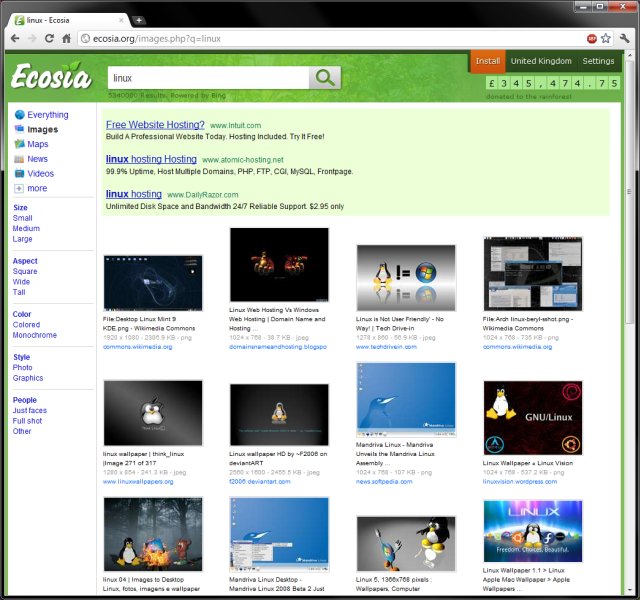Filter people to Other
The width and height of the screenshot is (640, 600).
click(x=22, y=431)
